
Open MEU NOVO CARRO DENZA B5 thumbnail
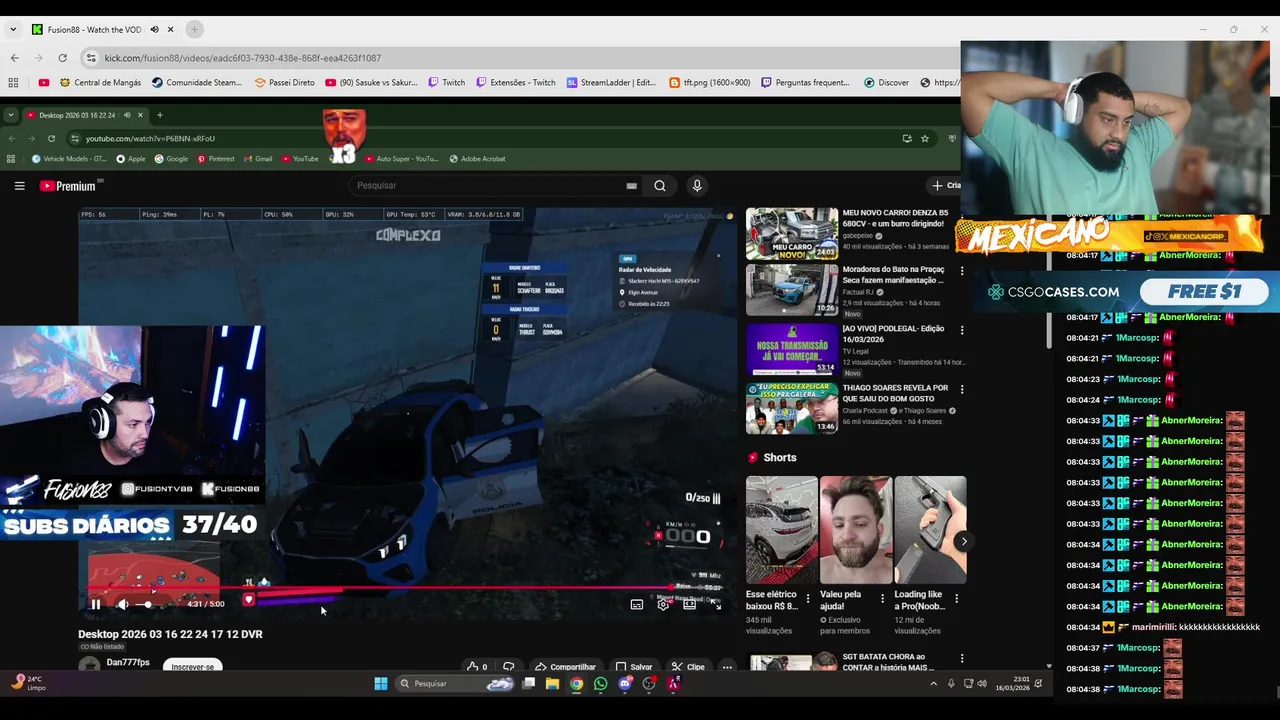click(792, 233)
